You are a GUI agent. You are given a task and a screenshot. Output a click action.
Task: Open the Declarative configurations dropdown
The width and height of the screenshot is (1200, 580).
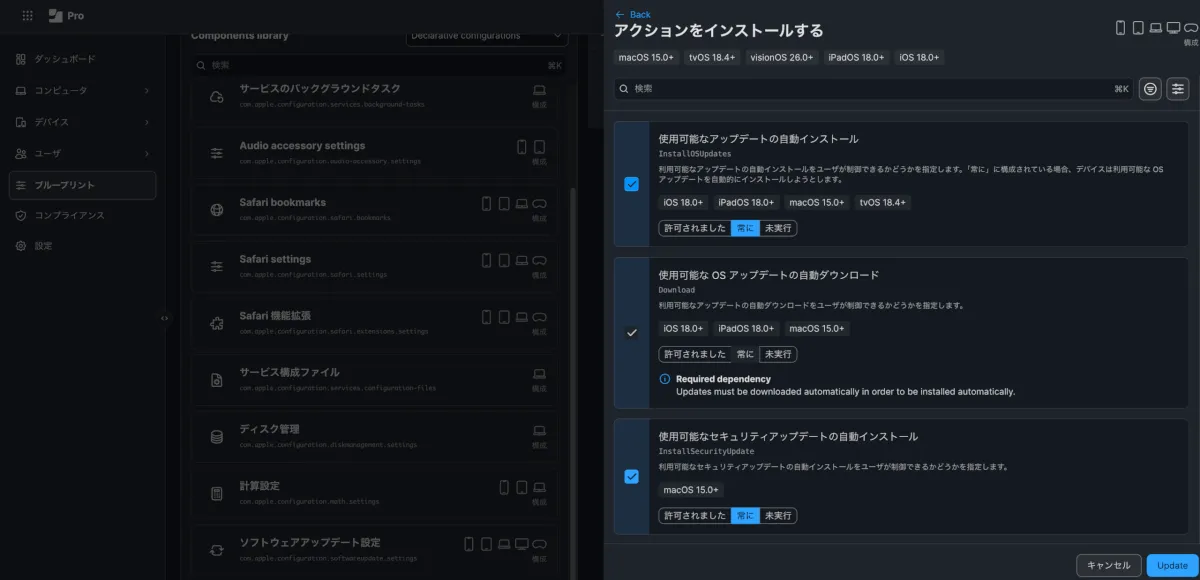[487, 35]
